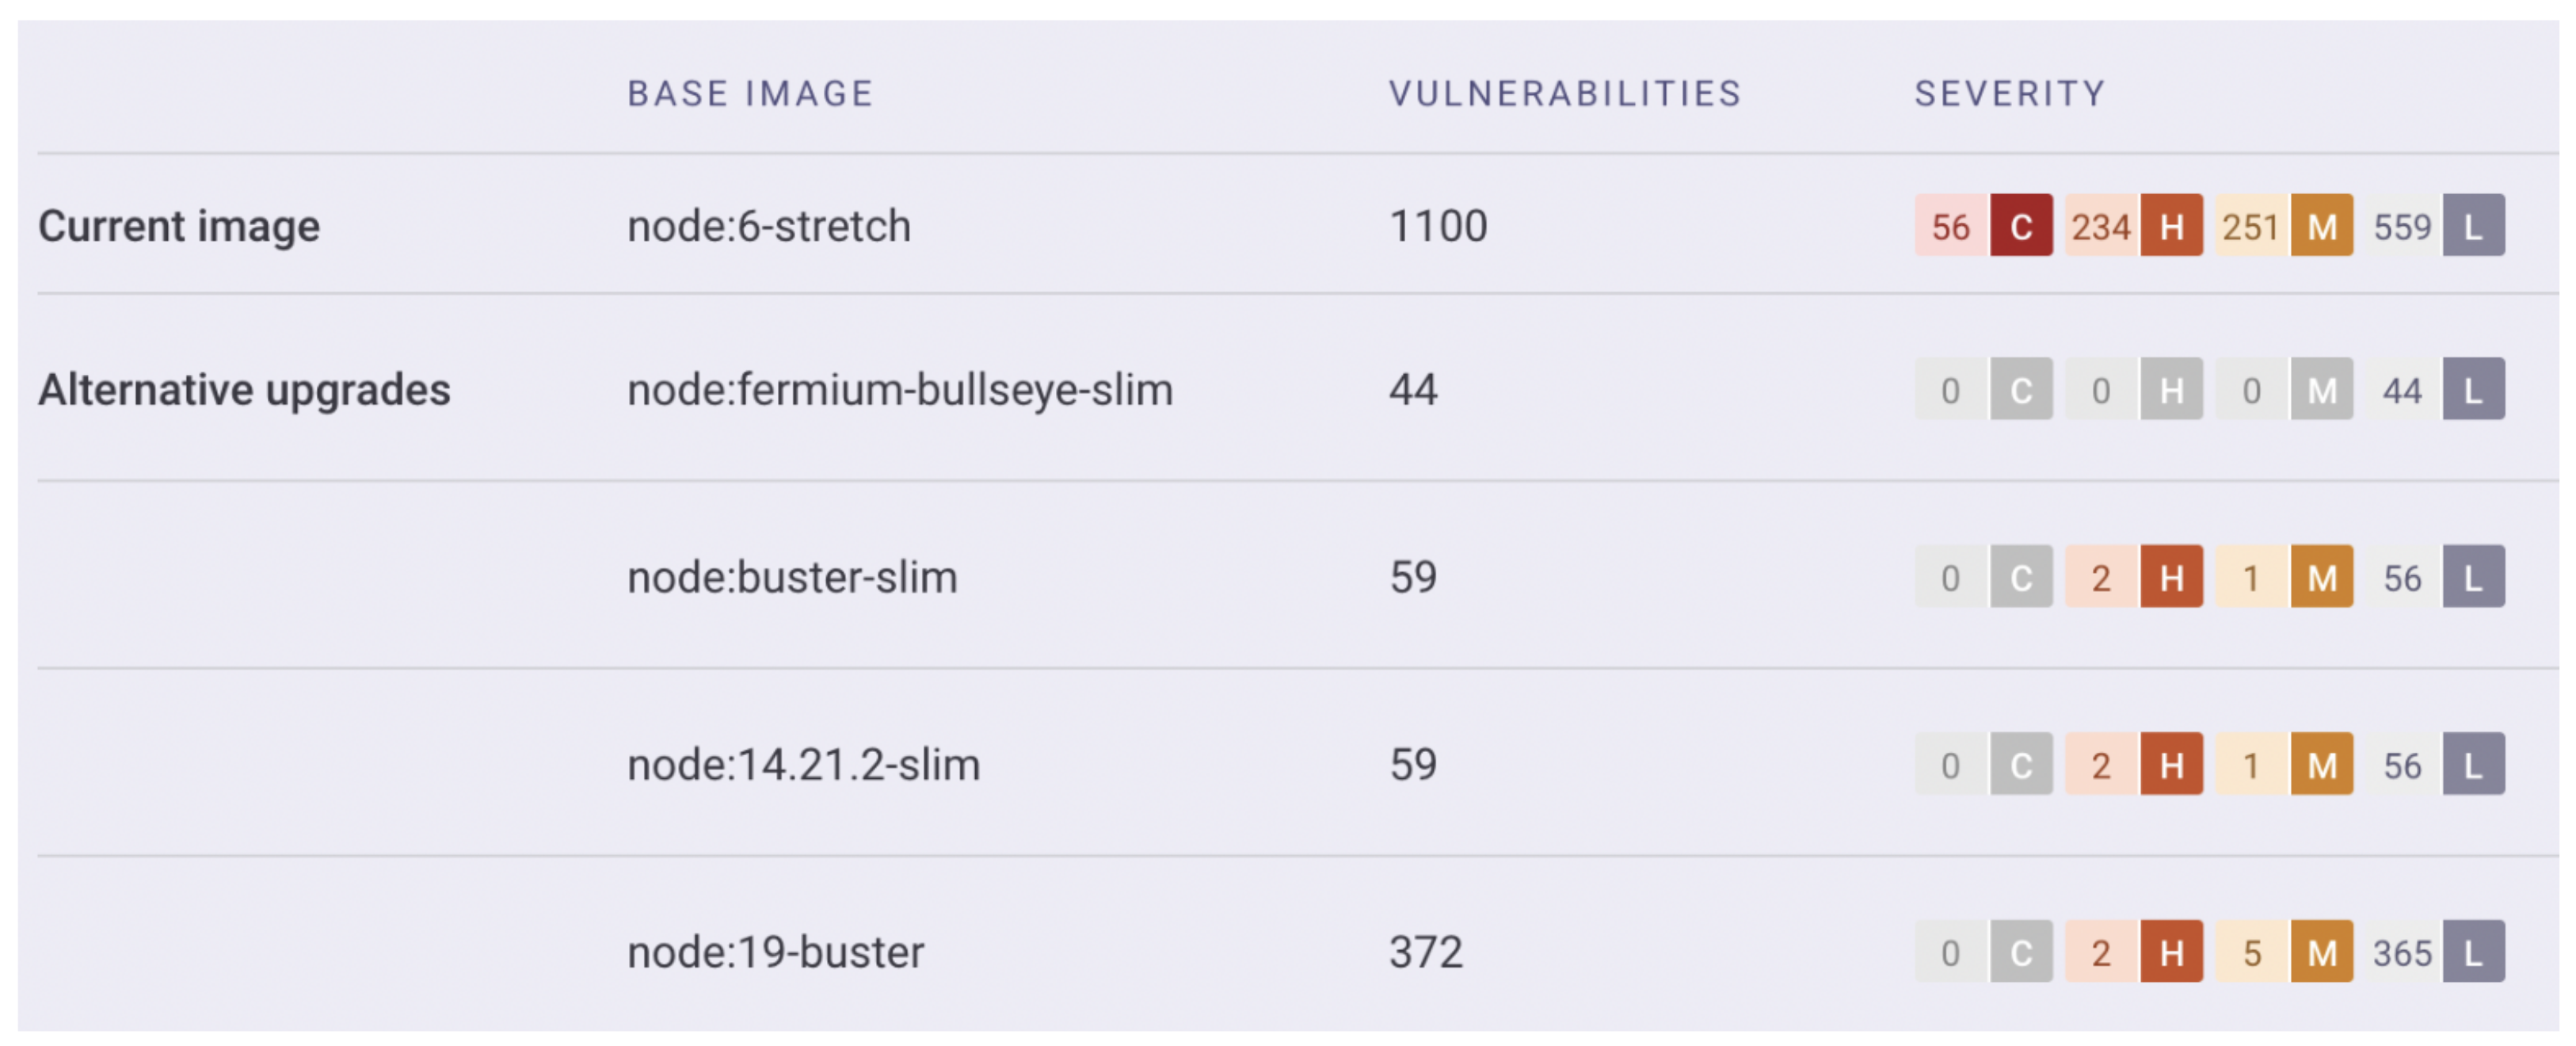Click the Severity column header

(2010, 94)
